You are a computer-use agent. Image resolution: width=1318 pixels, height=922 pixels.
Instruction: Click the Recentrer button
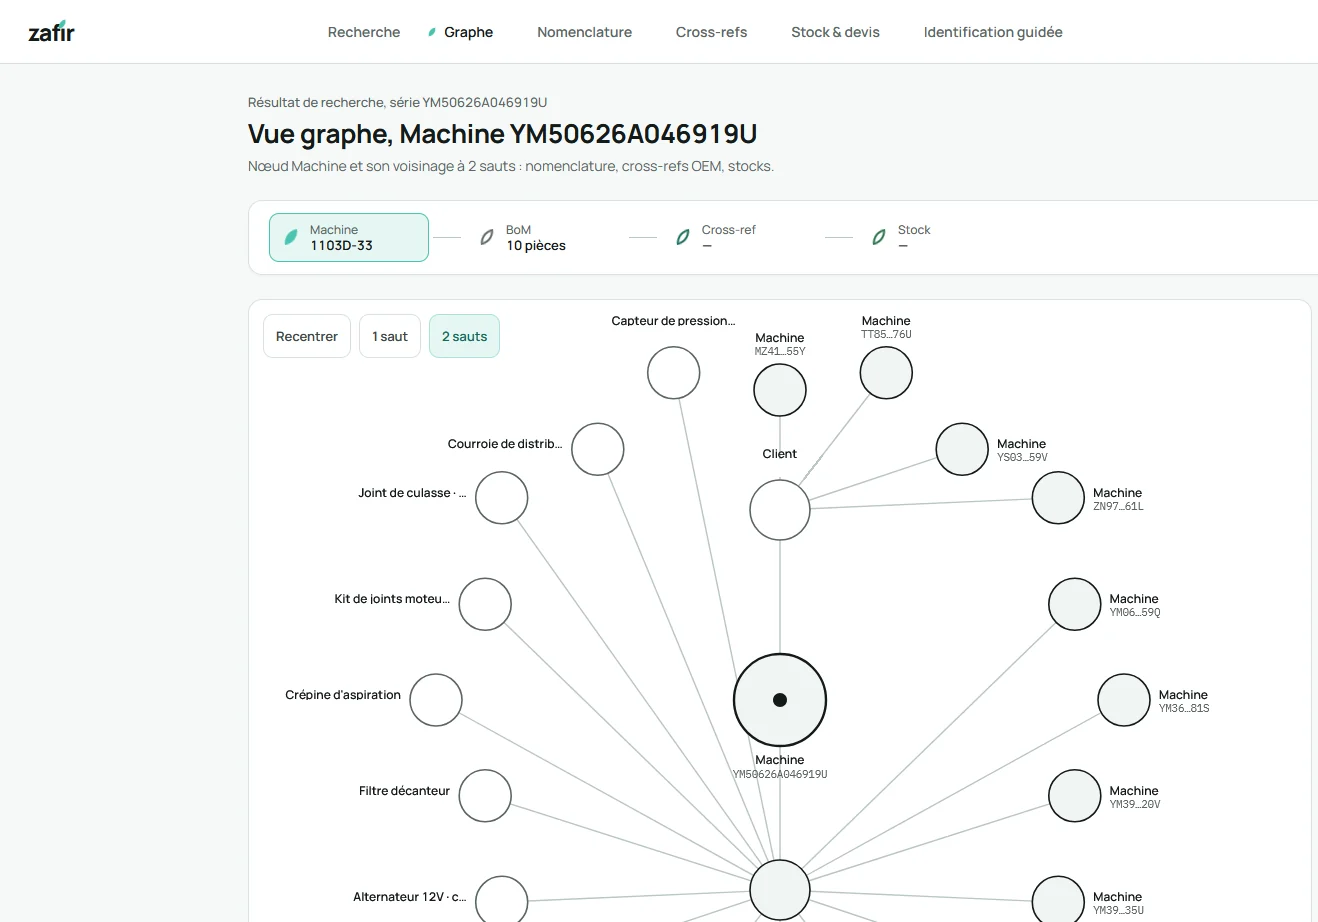pyautogui.click(x=307, y=336)
